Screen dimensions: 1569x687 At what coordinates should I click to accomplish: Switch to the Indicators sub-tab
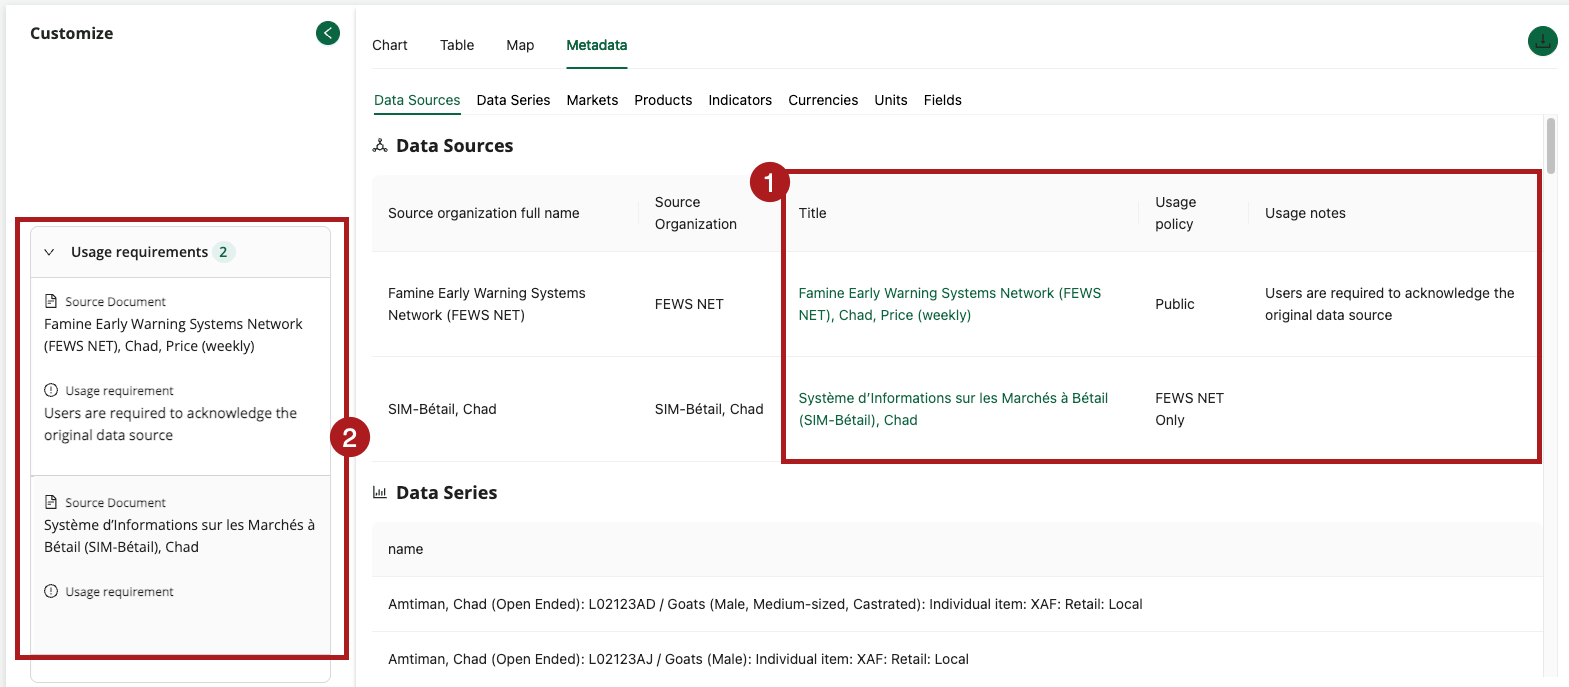click(740, 100)
